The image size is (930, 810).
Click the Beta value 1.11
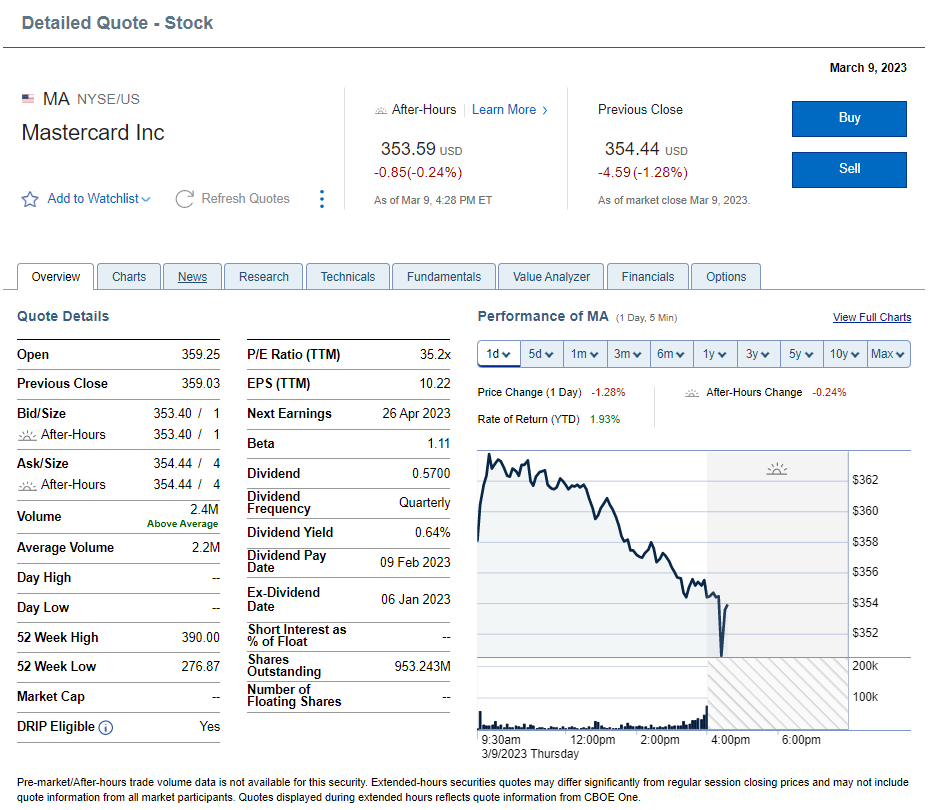438,444
